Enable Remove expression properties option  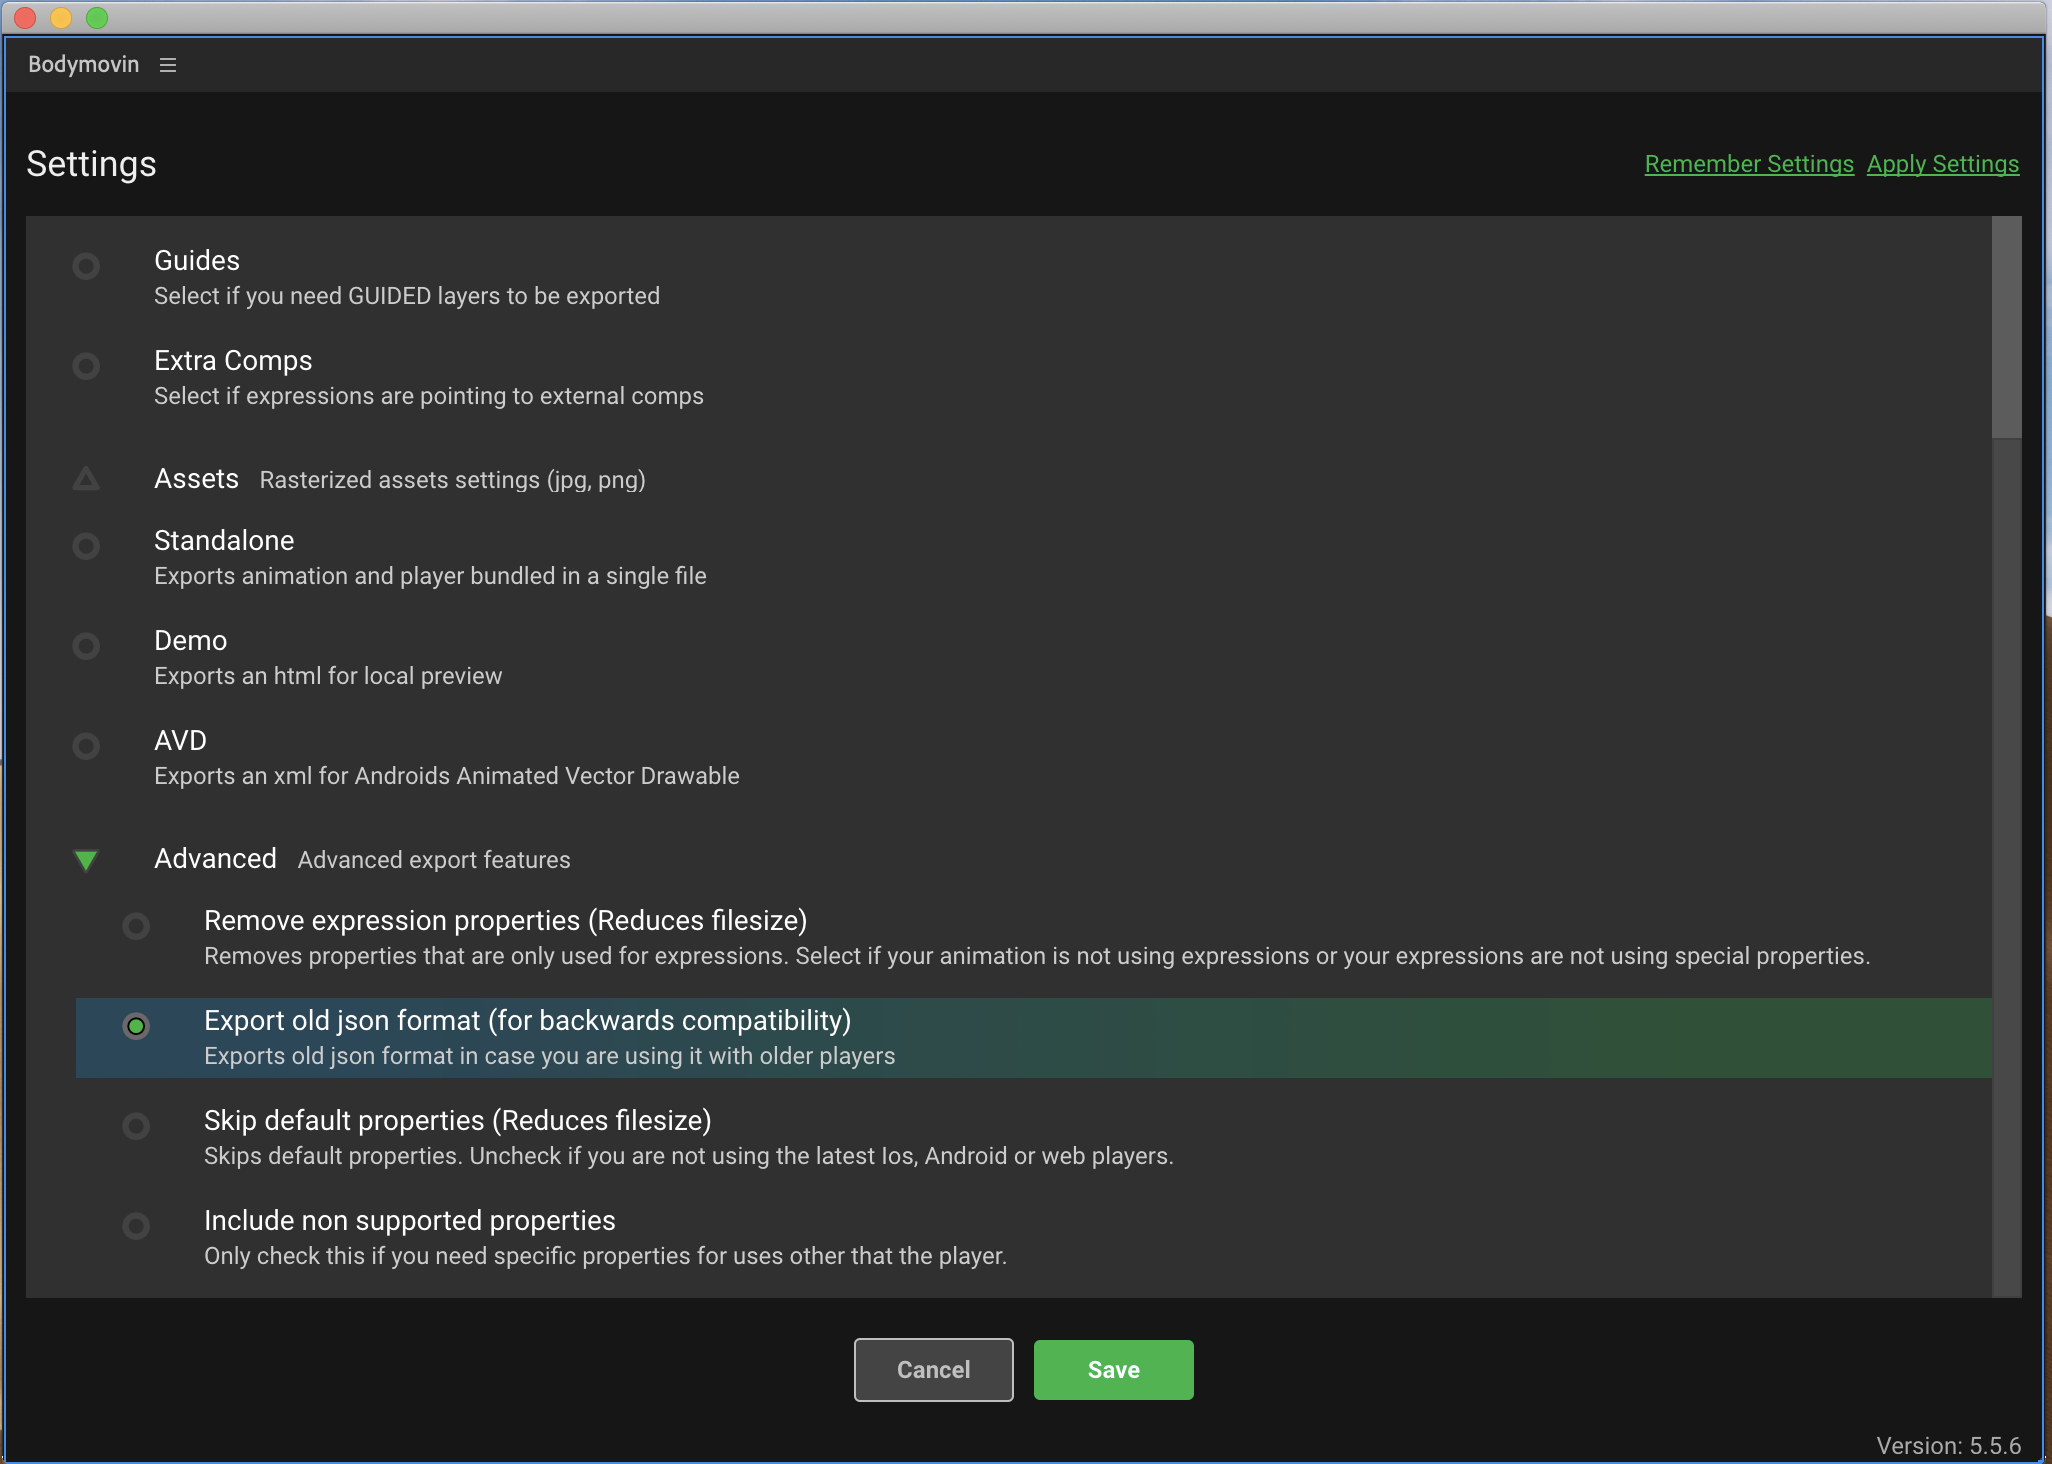click(136, 926)
